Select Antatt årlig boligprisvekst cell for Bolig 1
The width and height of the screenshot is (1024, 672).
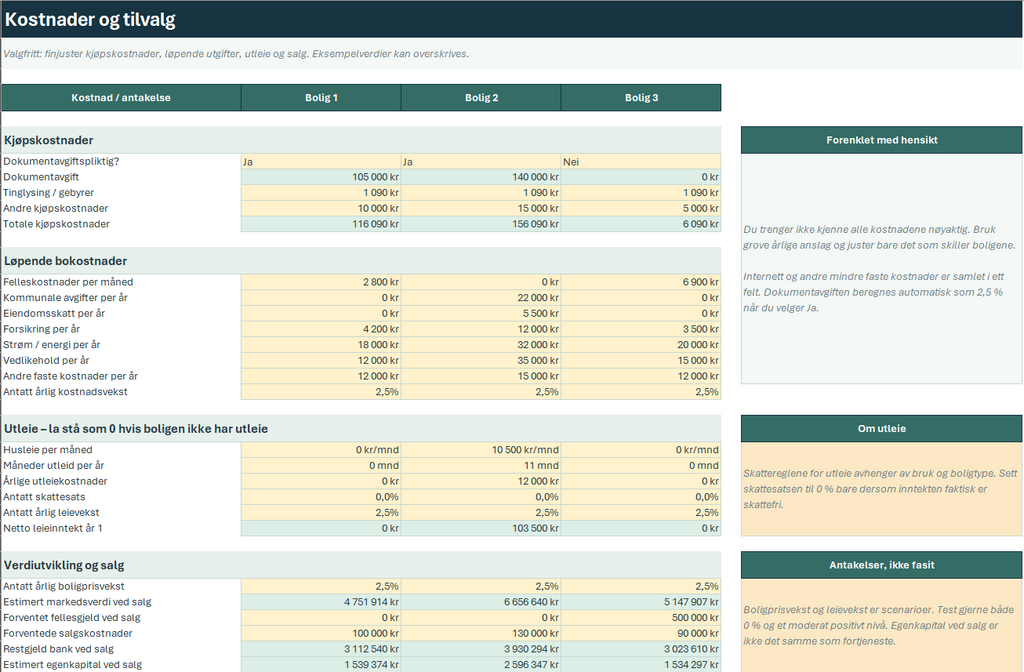pos(321,586)
